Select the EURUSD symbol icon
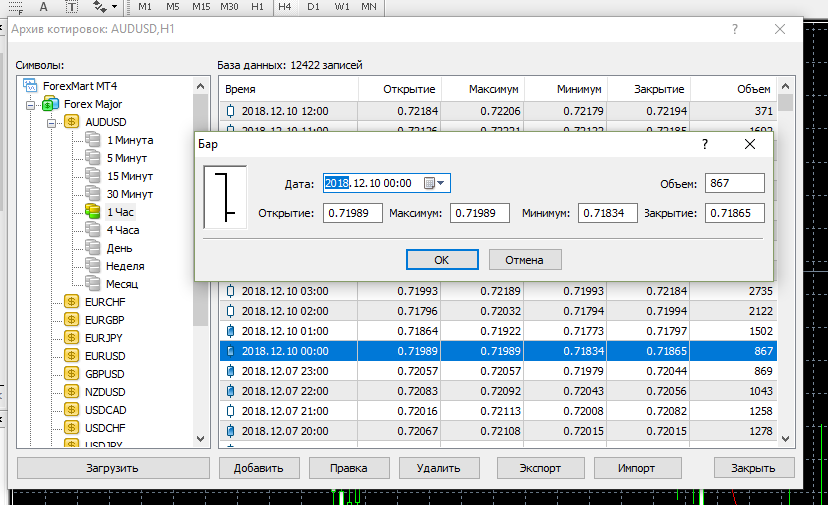The width and height of the screenshot is (828, 505). pyautogui.click(x=71, y=355)
